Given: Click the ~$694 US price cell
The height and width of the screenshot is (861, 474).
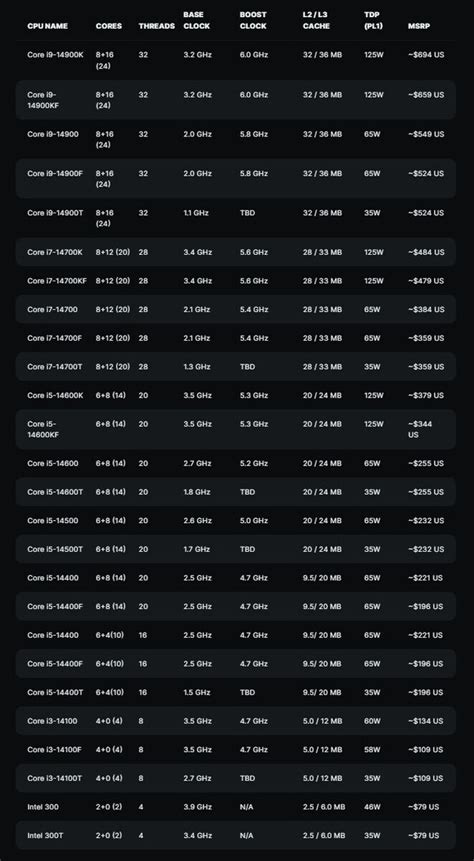Looking at the screenshot, I should (x=426, y=55).
